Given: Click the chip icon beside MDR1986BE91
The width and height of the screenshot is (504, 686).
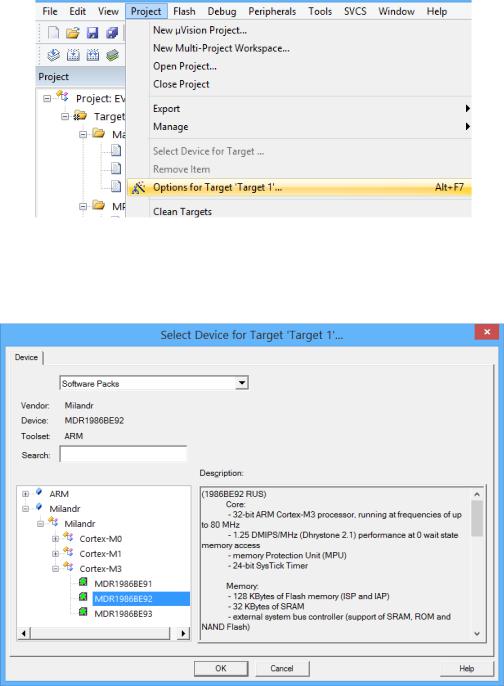Looking at the screenshot, I should coord(83,582).
